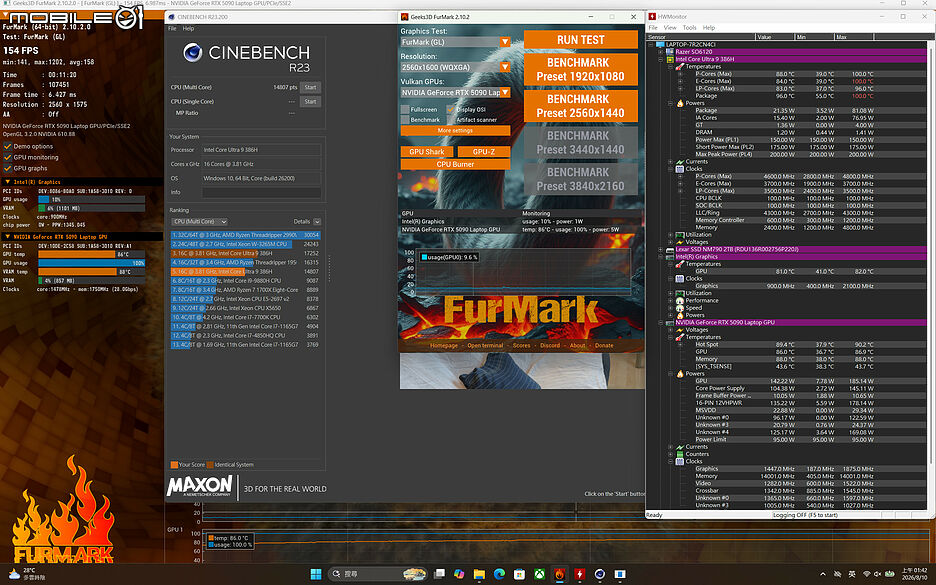This screenshot has height=585, width=936.
Task: Launch Copilot from the taskbar
Action: pos(459,574)
